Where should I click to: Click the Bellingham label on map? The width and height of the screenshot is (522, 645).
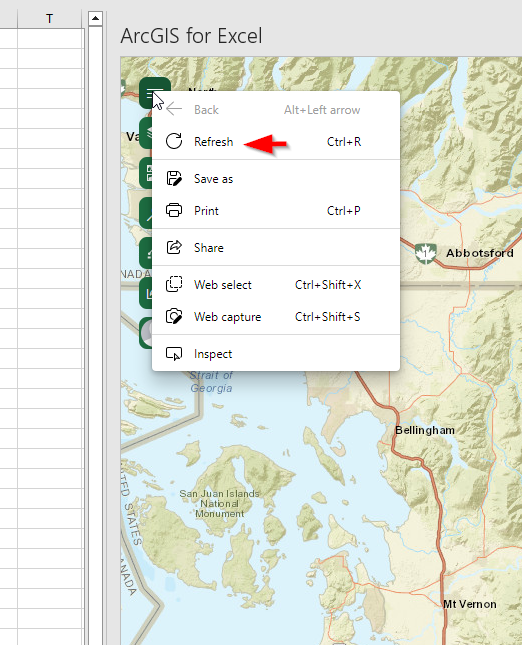point(425,430)
